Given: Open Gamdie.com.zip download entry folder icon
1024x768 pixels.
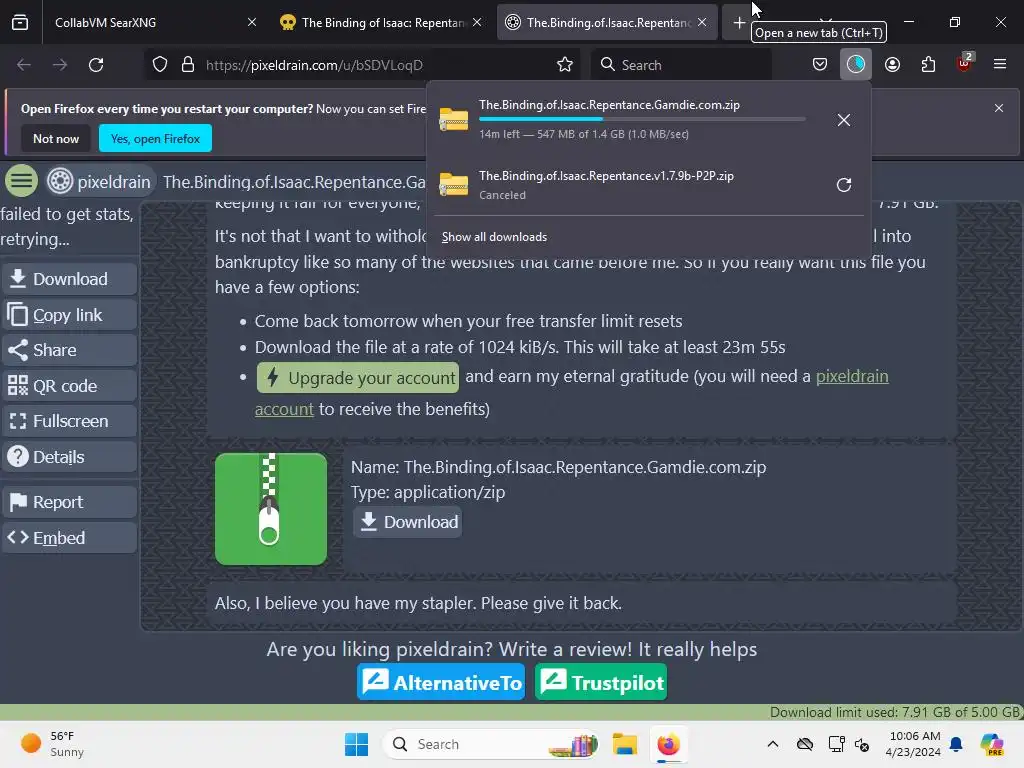Looking at the screenshot, I should [454, 119].
